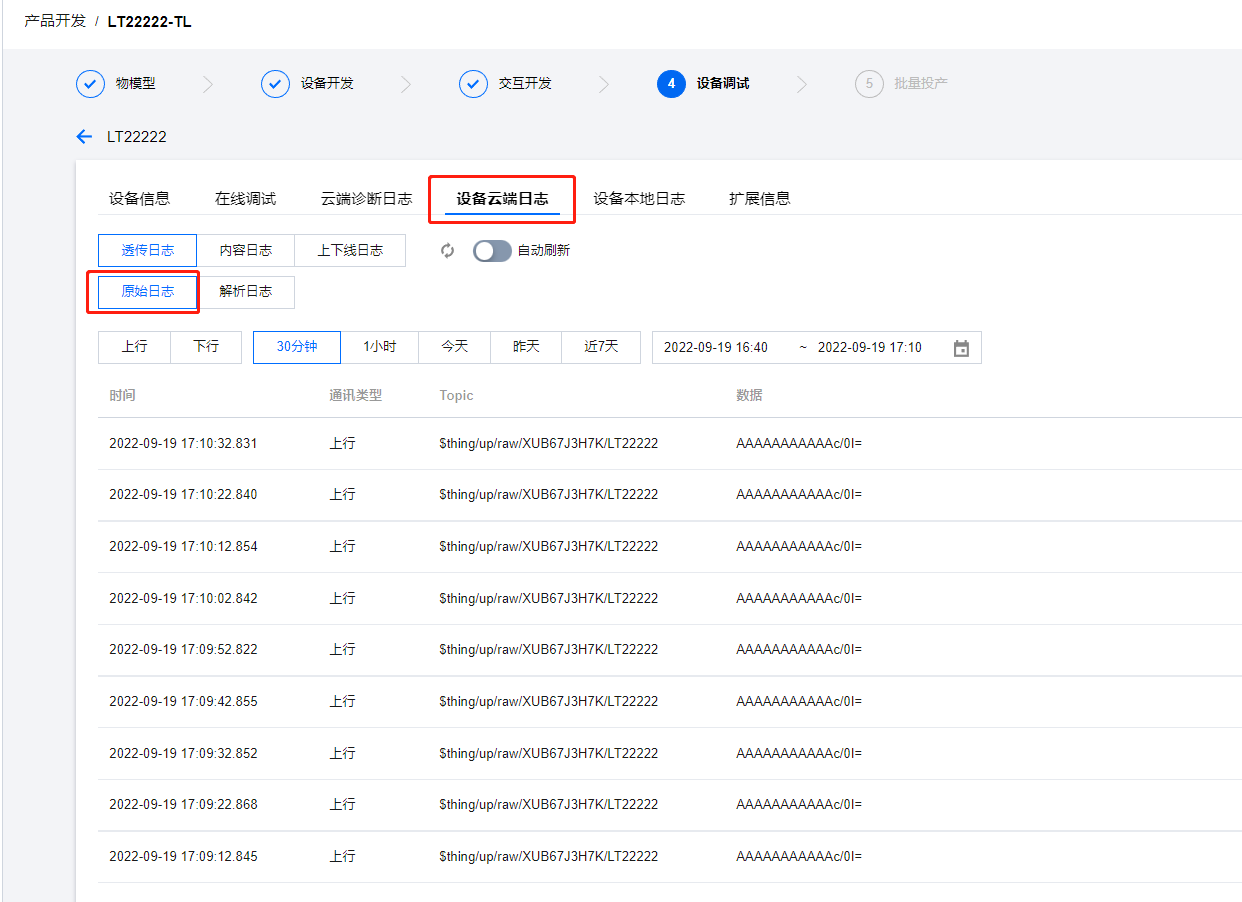Click the 时间 column header

click(x=122, y=396)
